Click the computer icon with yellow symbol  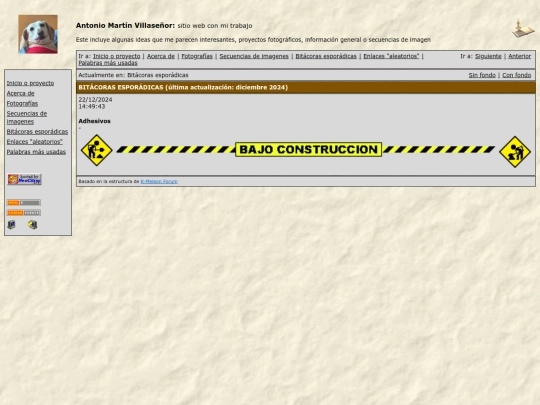(32, 225)
